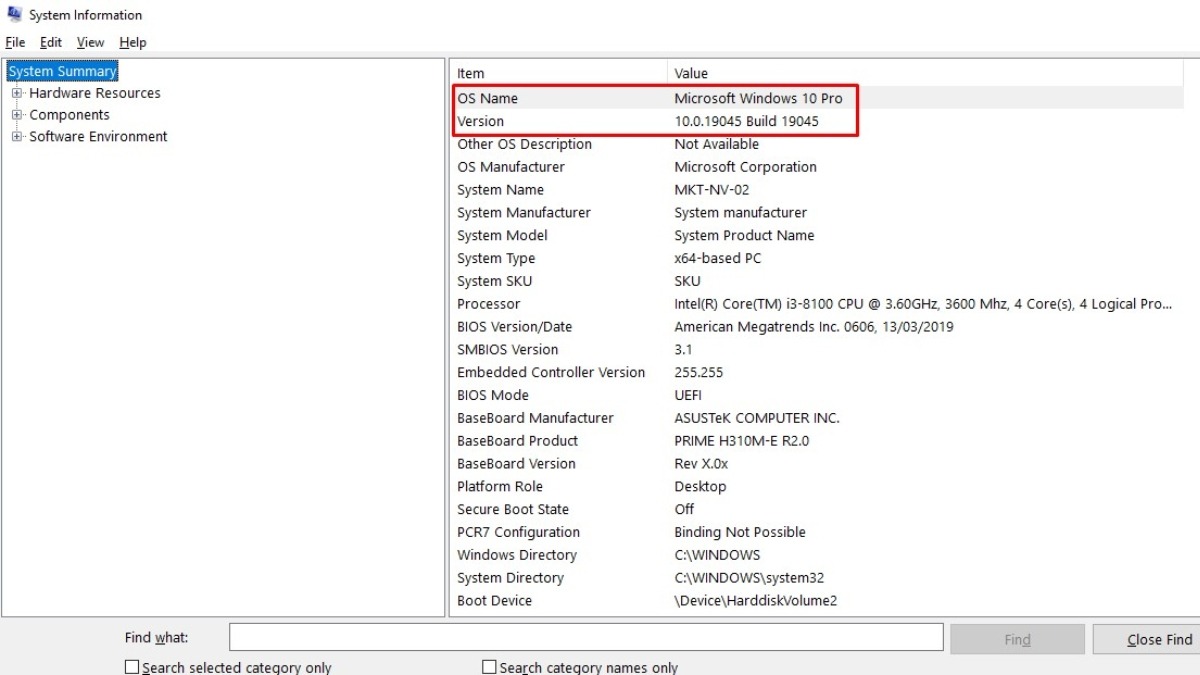Viewport: 1200px width, 675px height.
Task: Click the 'ASUSTeK COMPUTER INC.' value
Action: tap(757, 419)
